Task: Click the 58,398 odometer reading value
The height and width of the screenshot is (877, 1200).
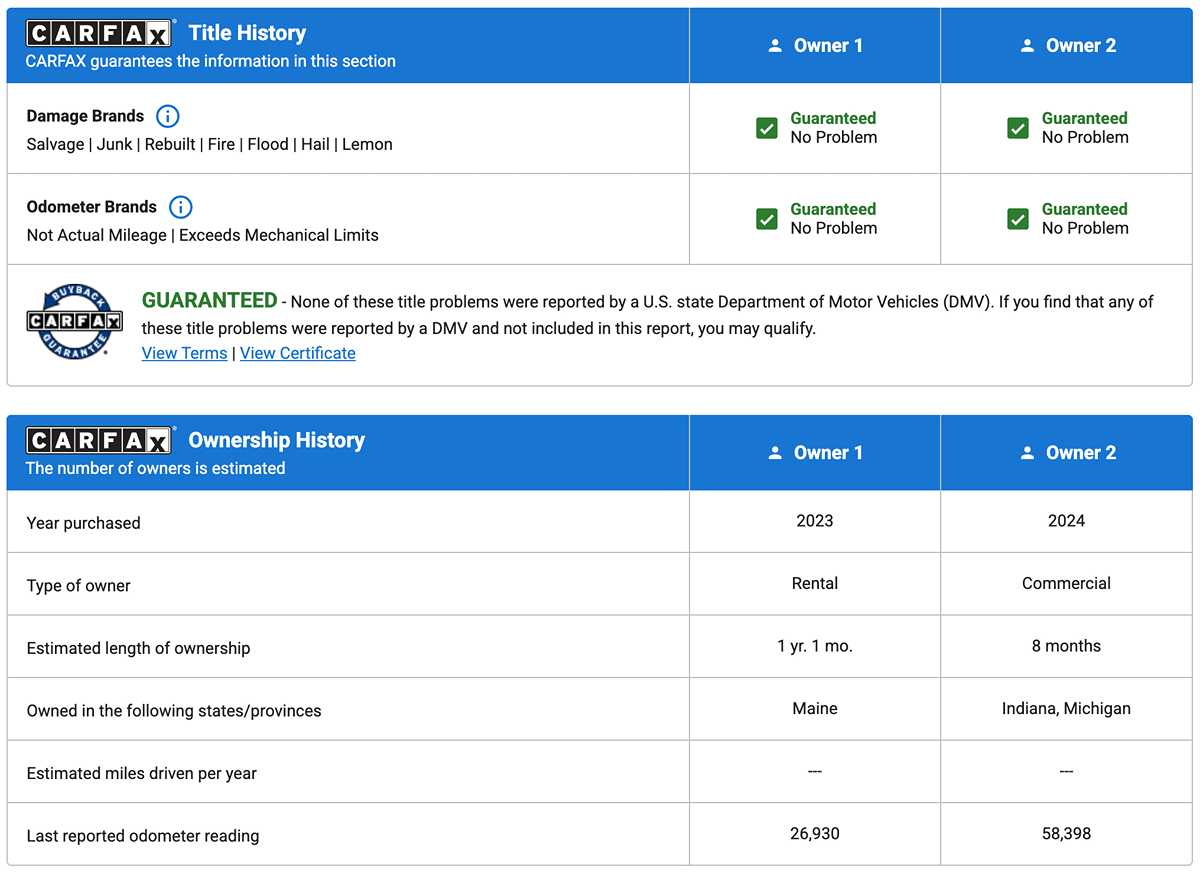Action: pyautogui.click(x=1066, y=834)
